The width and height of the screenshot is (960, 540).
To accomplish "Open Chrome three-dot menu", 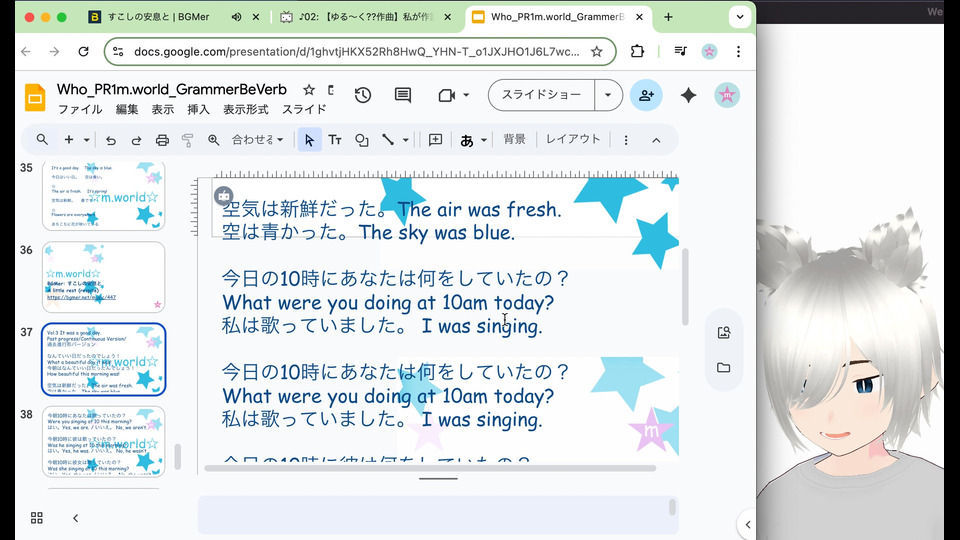I will tap(738, 51).
